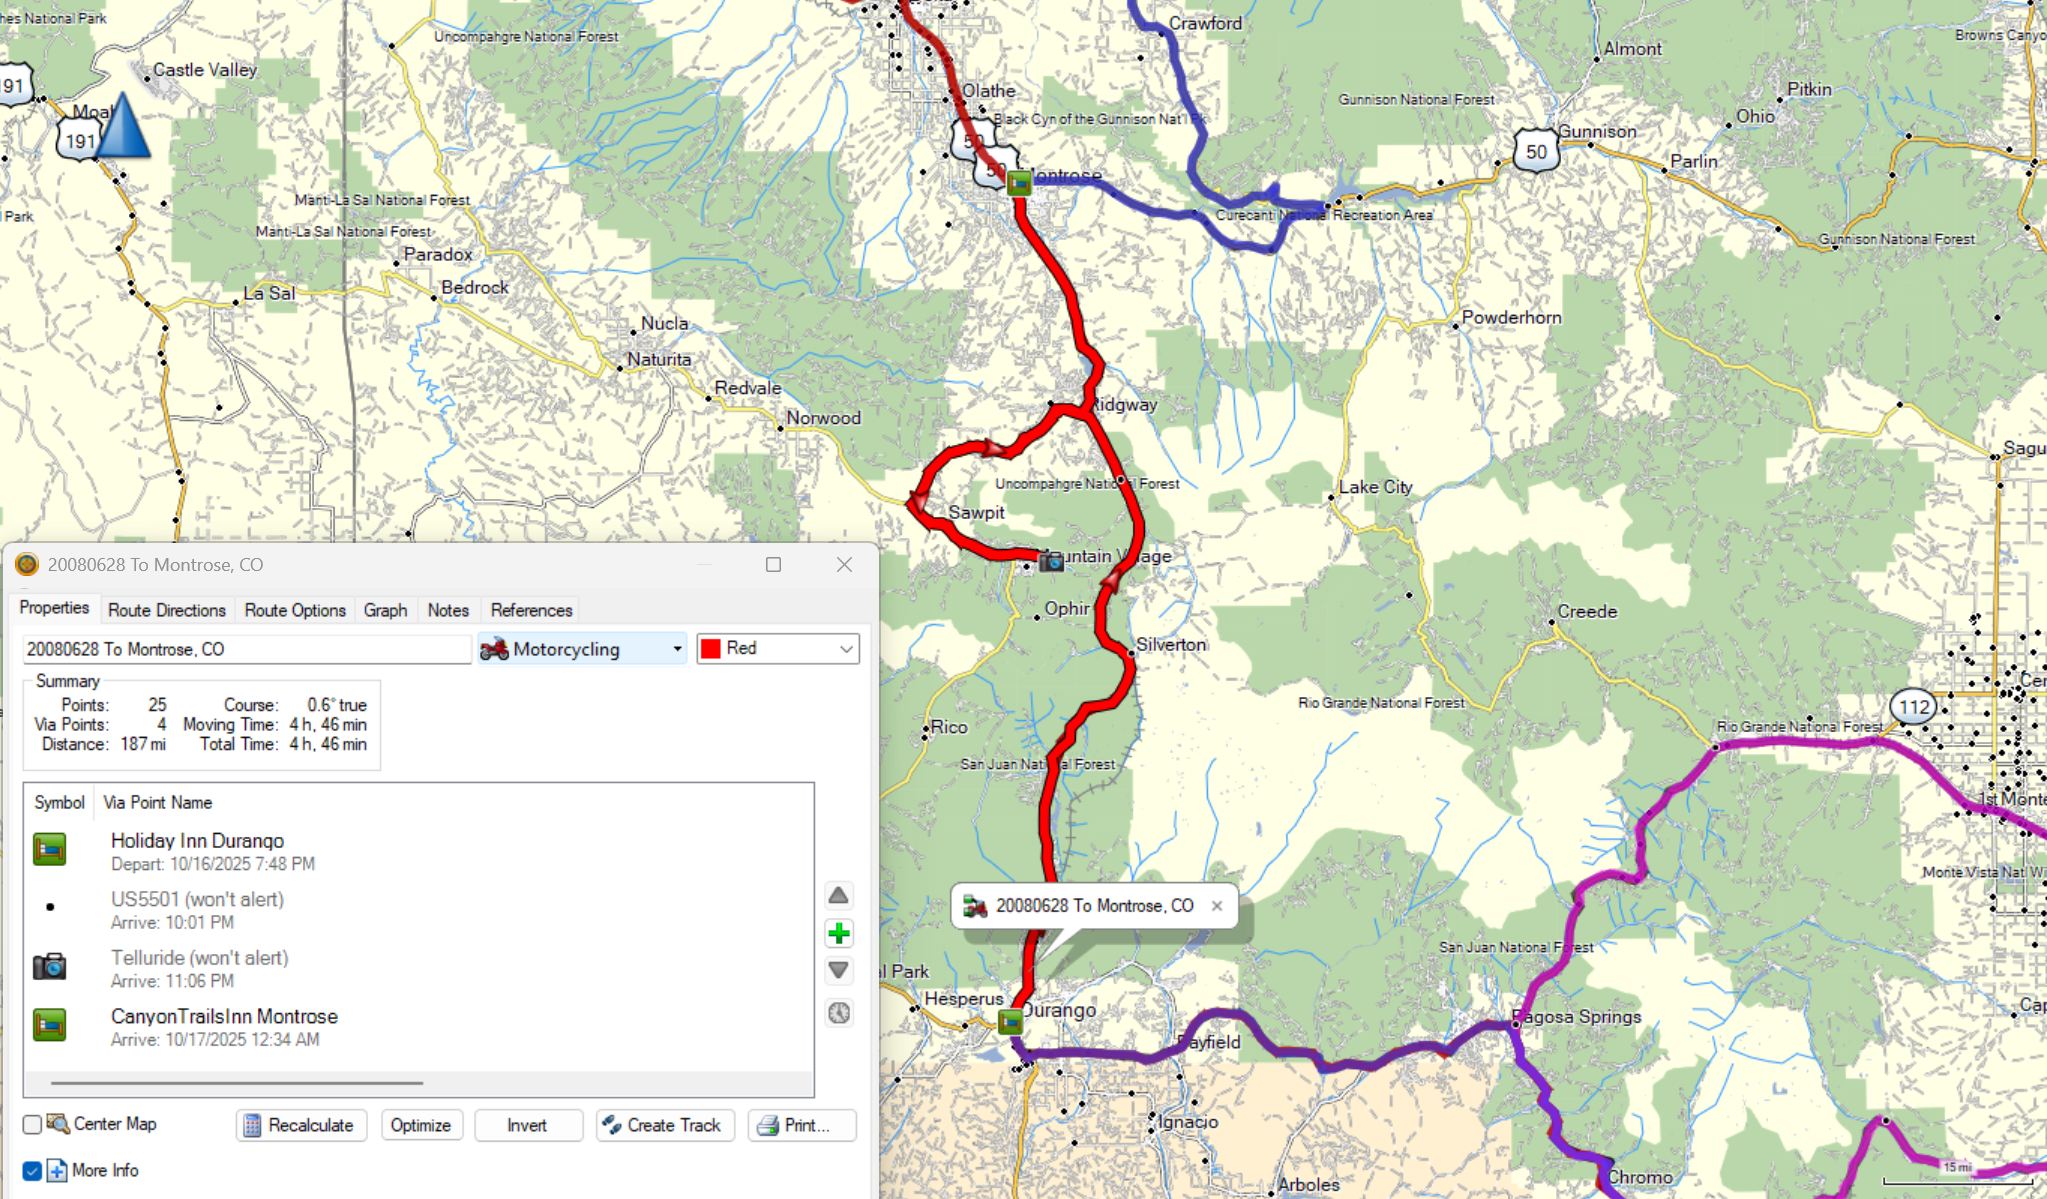Open the Route Options tab
The width and height of the screenshot is (2047, 1199).
pos(294,610)
